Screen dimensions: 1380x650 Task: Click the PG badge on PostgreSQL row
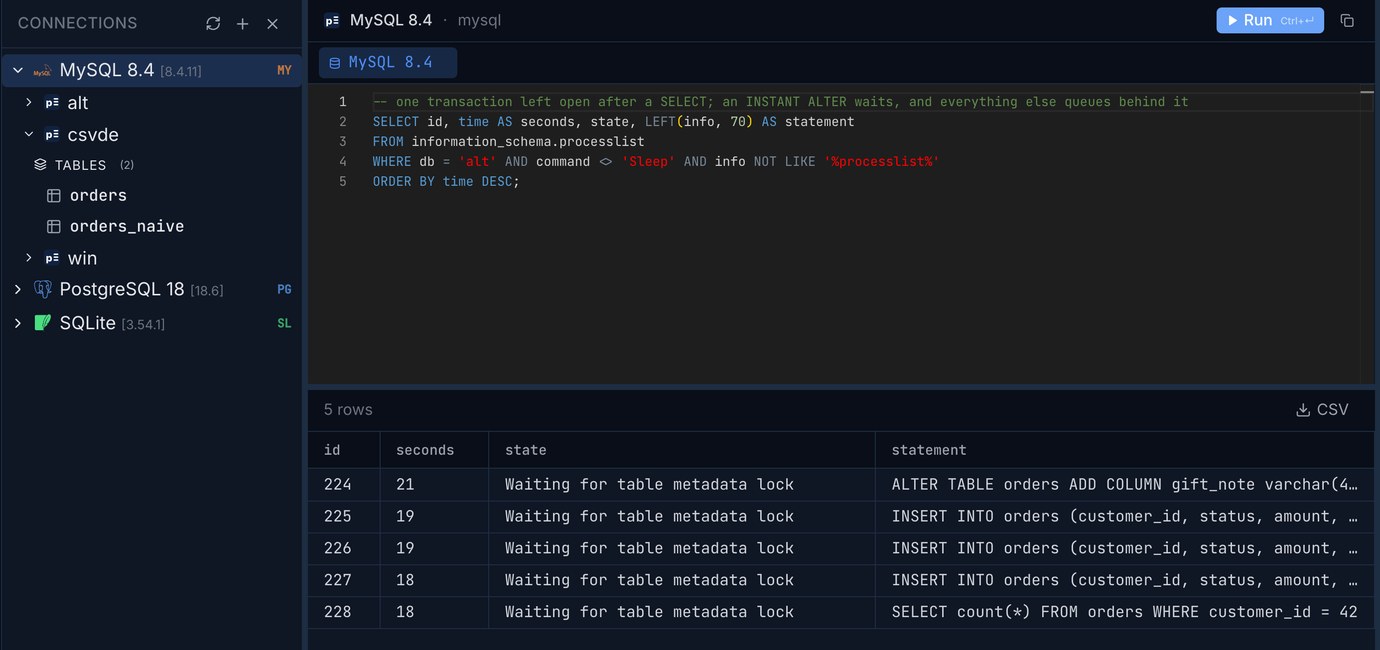coord(284,289)
